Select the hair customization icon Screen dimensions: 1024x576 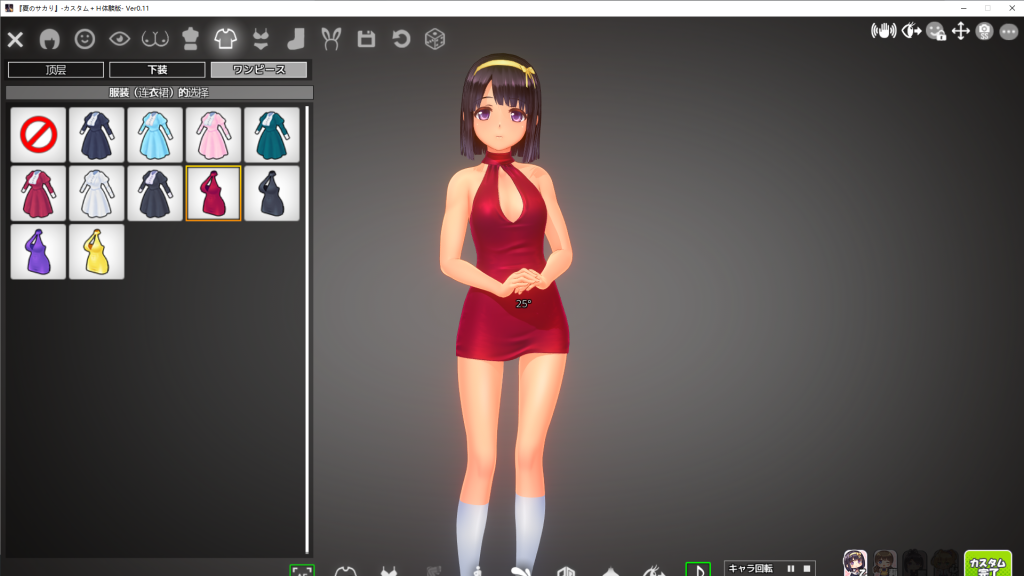pos(49,40)
